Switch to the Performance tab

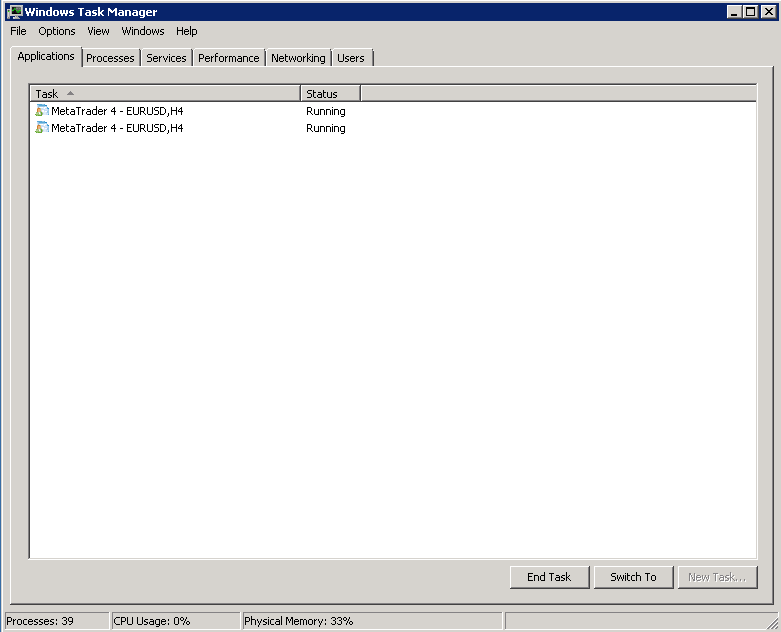pyautogui.click(x=229, y=58)
